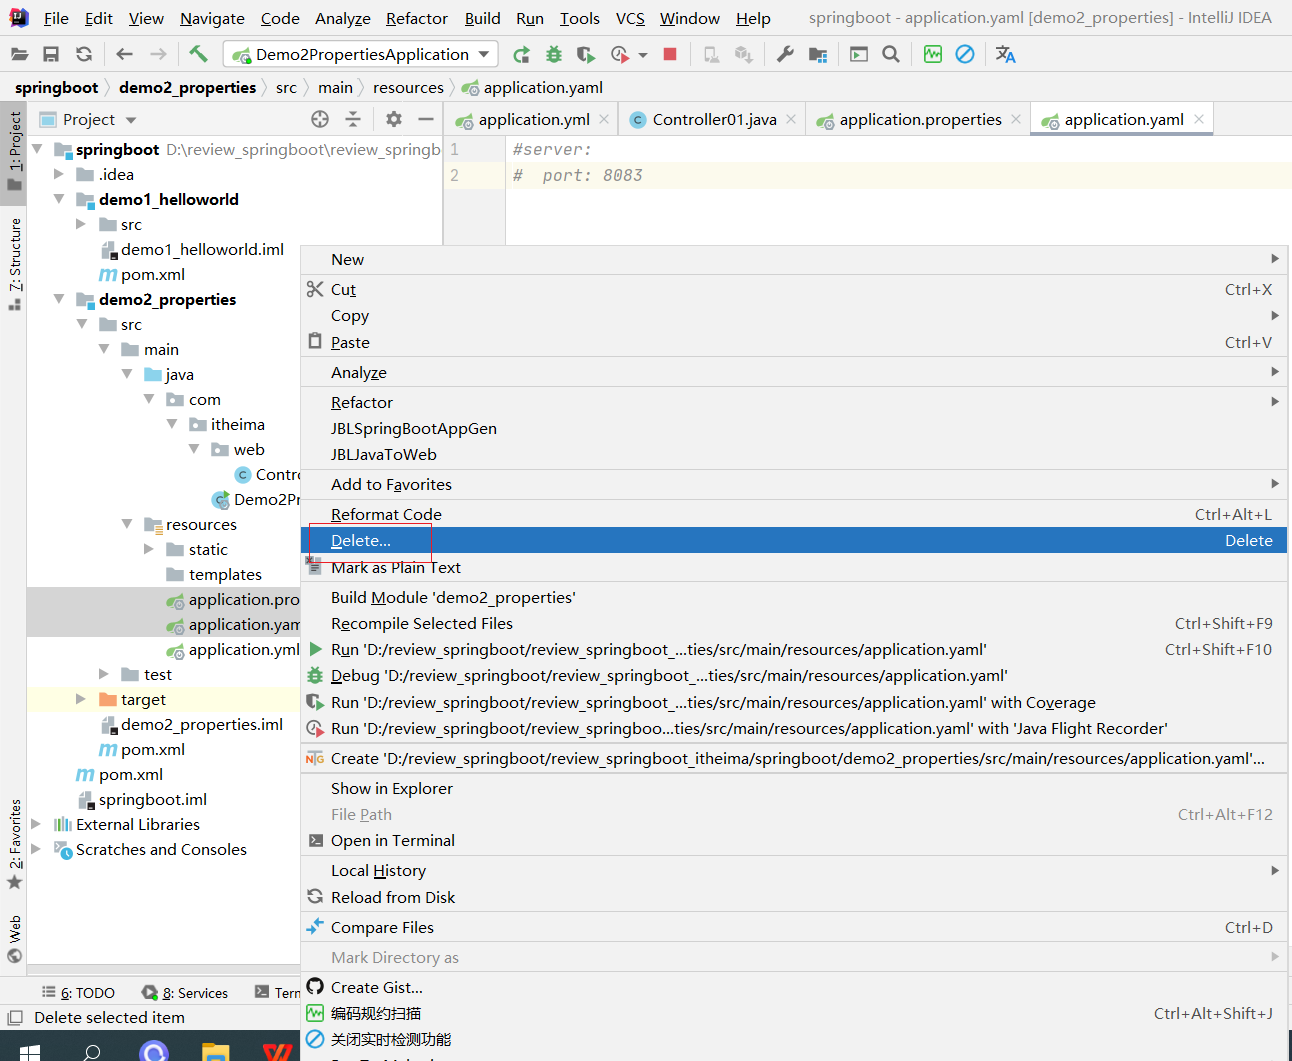Click demo2_properties in the breadcrumb bar
This screenshot has width=1292, height=1061.
187,87
